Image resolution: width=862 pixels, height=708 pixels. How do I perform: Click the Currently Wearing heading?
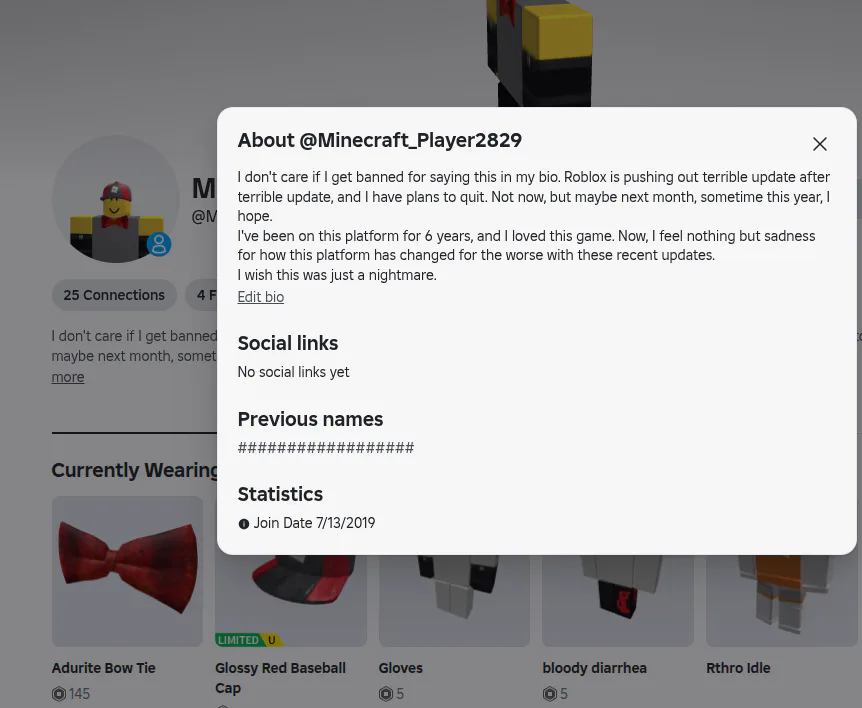(x=135, y=471)
